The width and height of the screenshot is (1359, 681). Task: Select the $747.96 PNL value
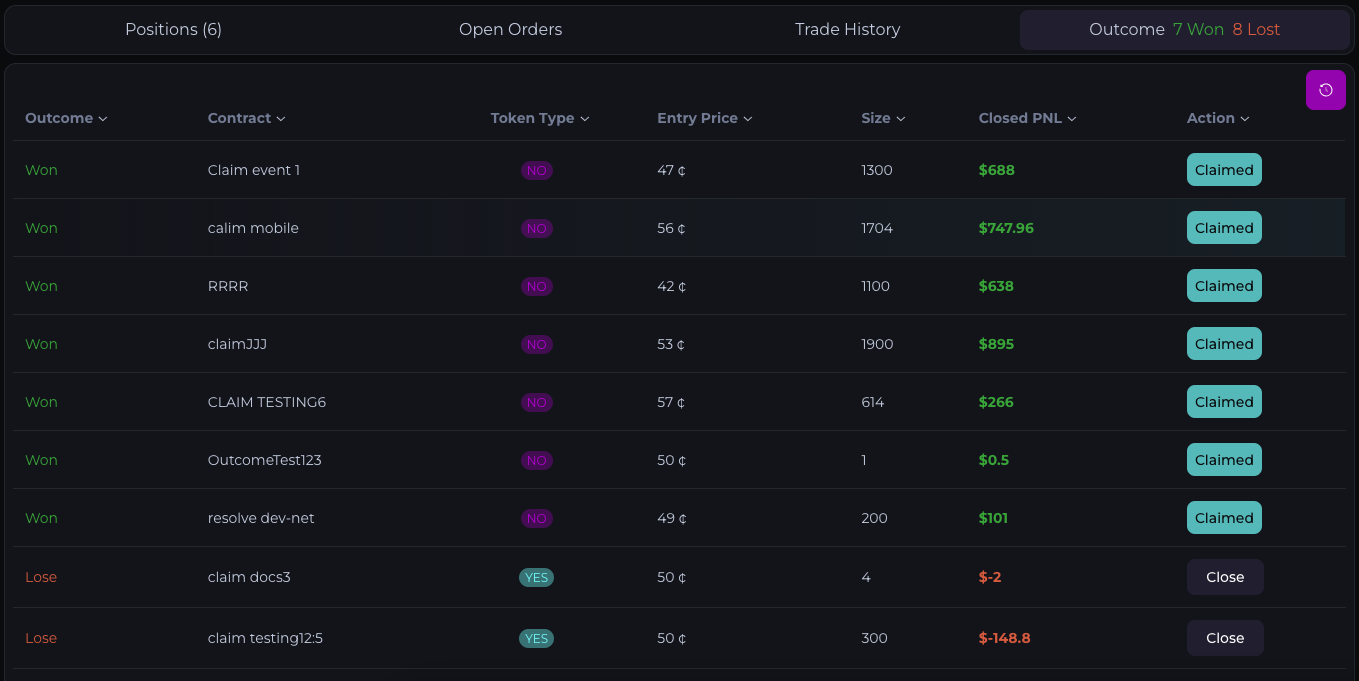tap(1006, 228)
